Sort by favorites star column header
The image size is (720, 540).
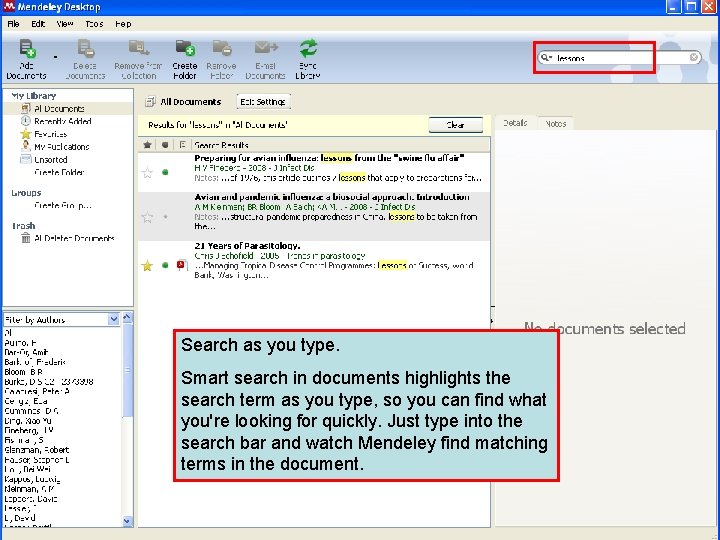pos(147,145)
